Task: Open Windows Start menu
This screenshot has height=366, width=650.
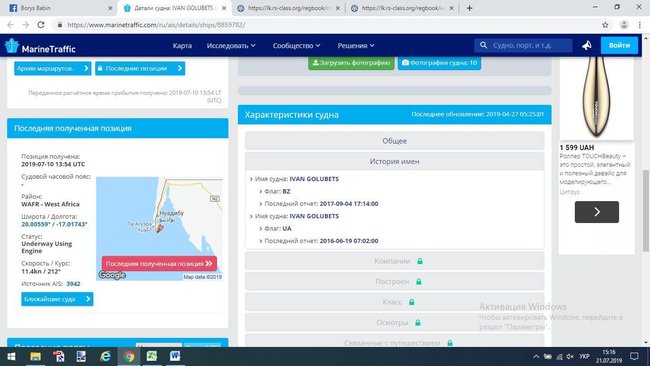Action: click(12, 356)
